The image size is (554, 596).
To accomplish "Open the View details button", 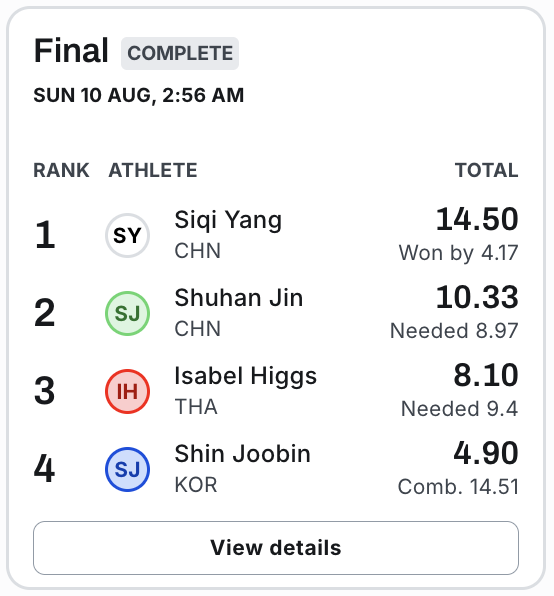I will point(276,548).
